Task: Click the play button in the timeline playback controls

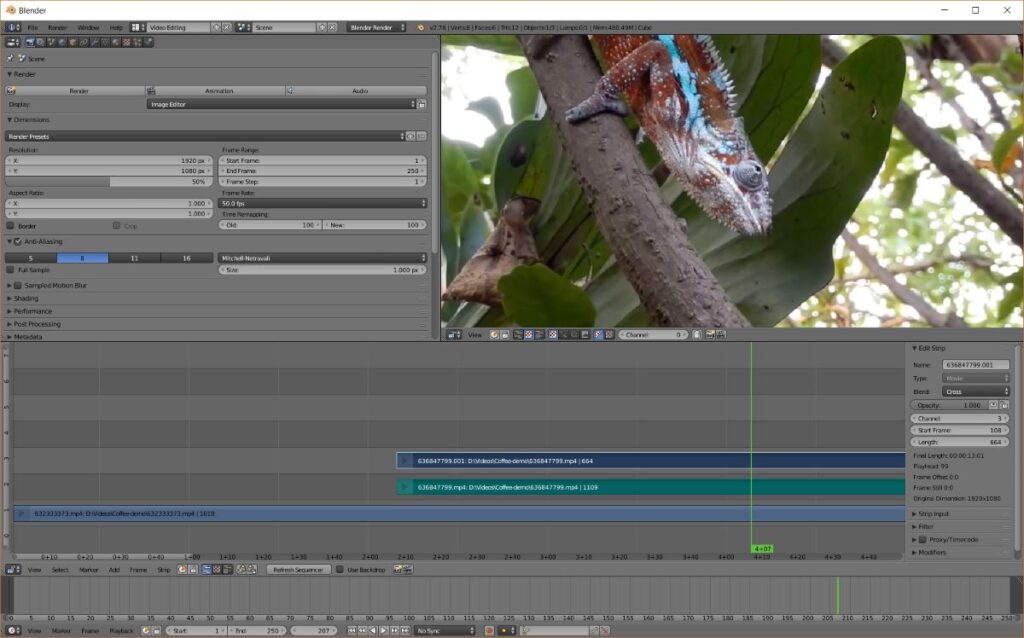Action: point(384,631)
